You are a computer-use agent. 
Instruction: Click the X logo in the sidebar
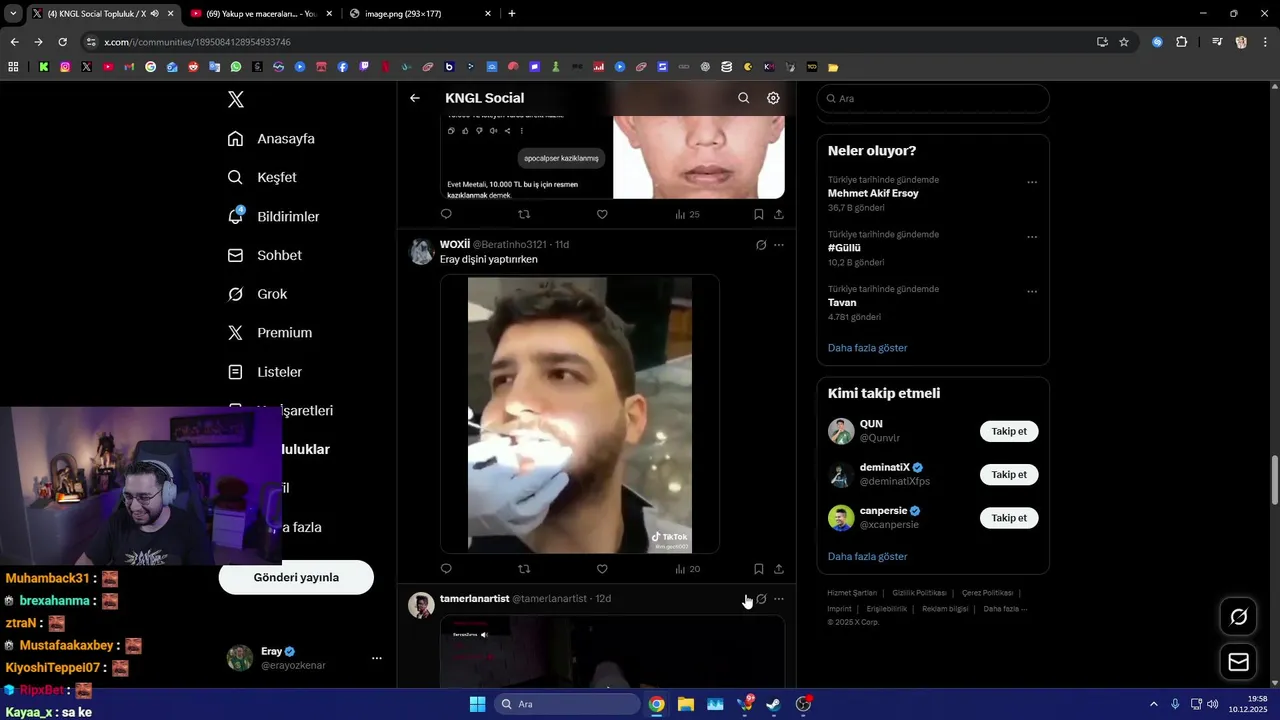pyautogui.click(x=236, y=99)
